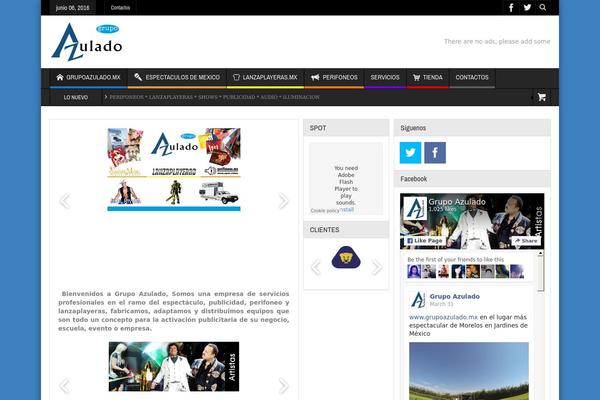Viewport: 600px width, 400px height.
Task: Click the Twitter button under Síguenos
Action: (x=410, y=153)
